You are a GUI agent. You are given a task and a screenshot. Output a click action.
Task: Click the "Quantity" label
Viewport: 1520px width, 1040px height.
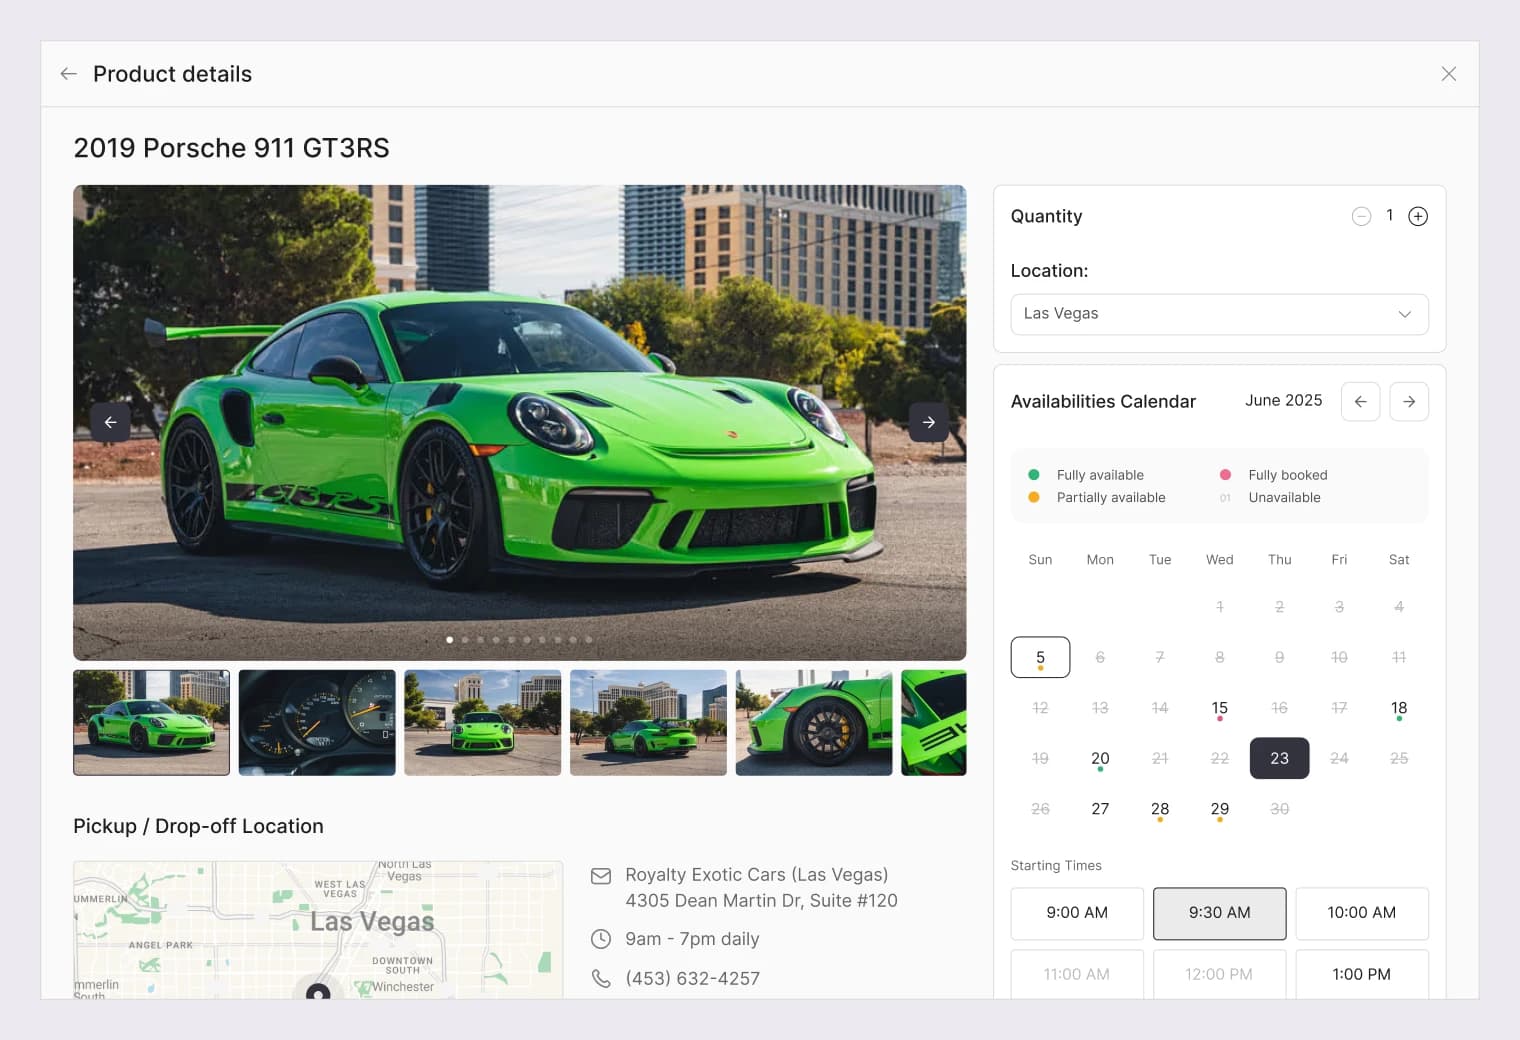click(x=1046, y=216)
